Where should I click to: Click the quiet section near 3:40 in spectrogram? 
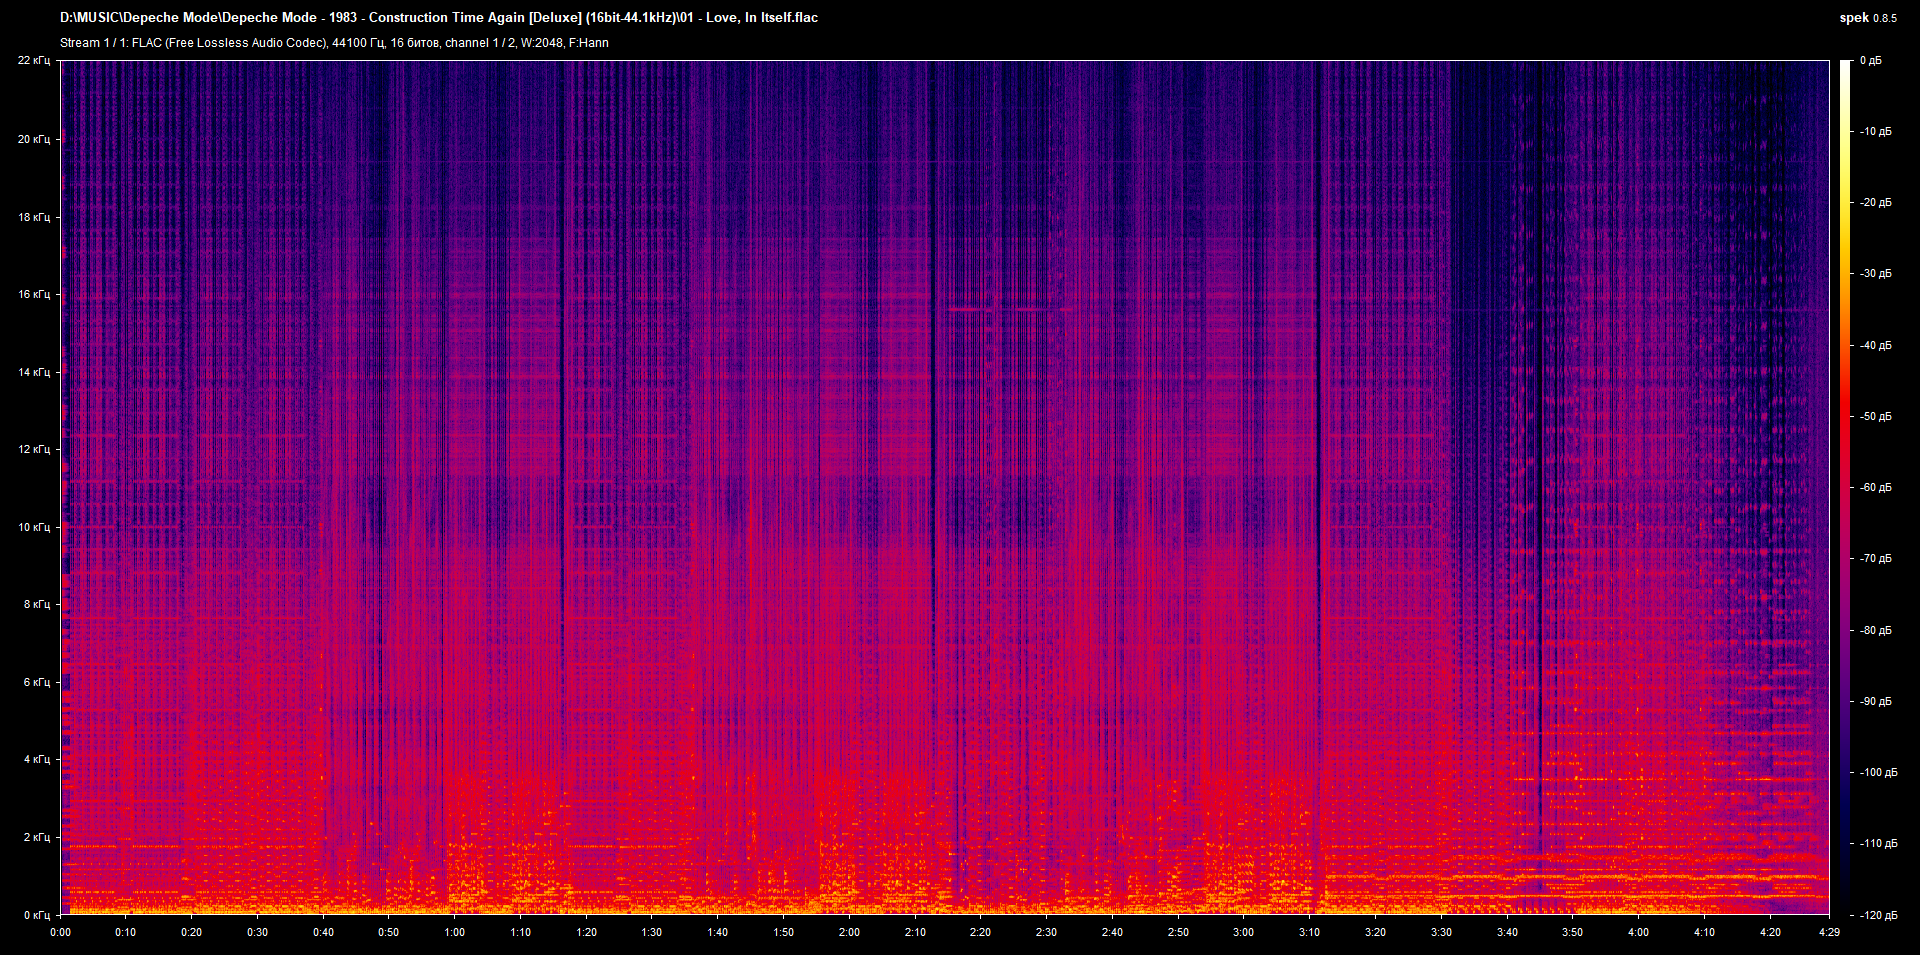coord(1520,450)
